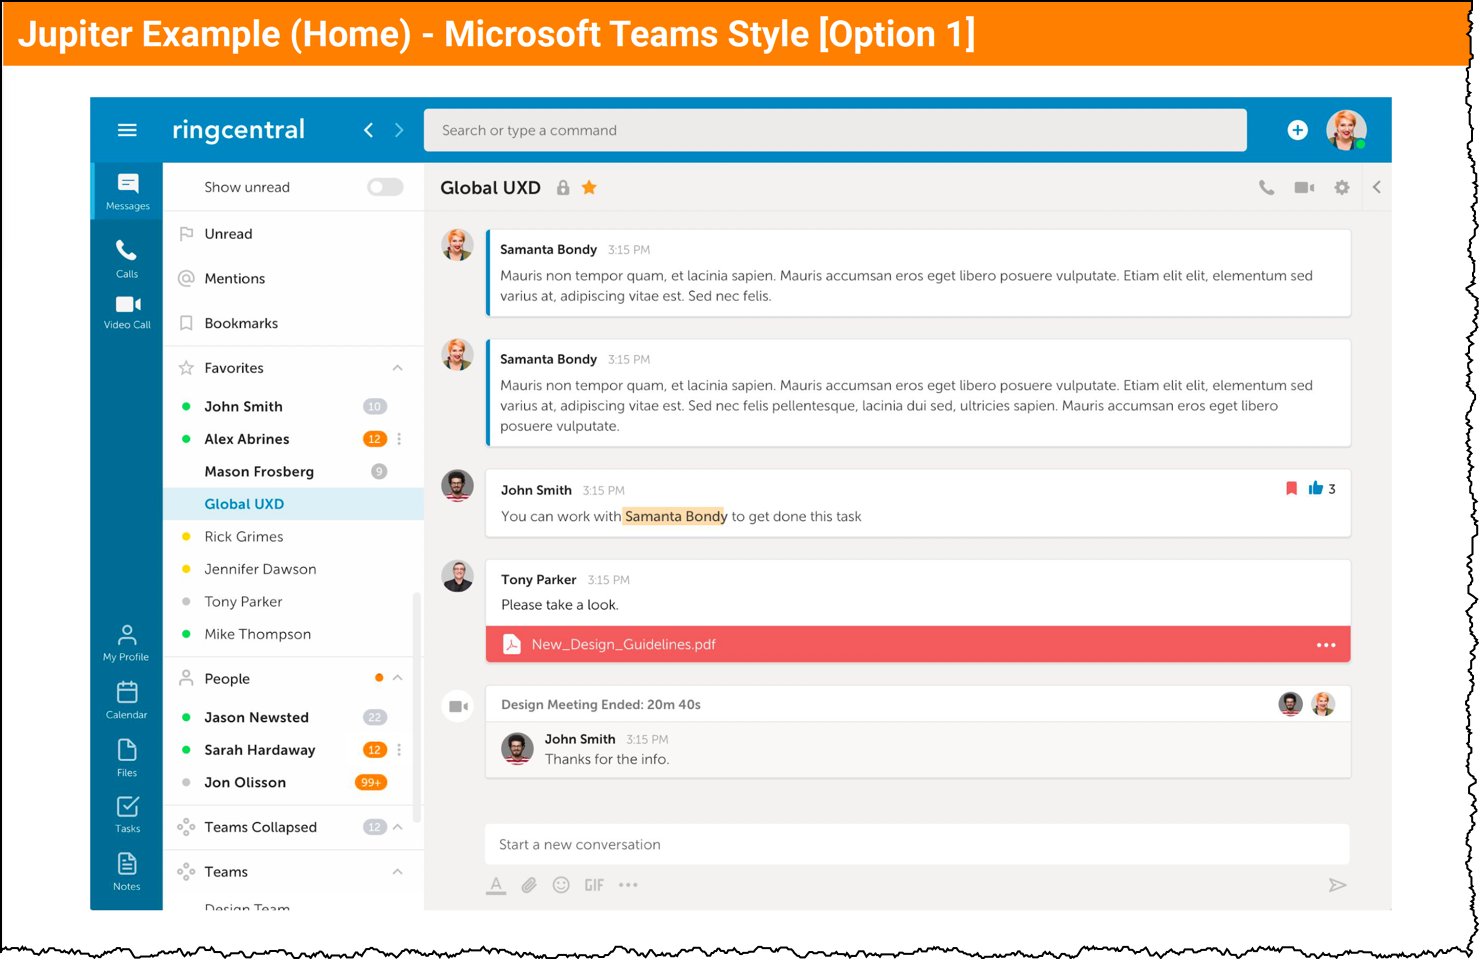The image size is (1479, 959).
Task: Click the GIF button in composer
Action: [594, 885]
